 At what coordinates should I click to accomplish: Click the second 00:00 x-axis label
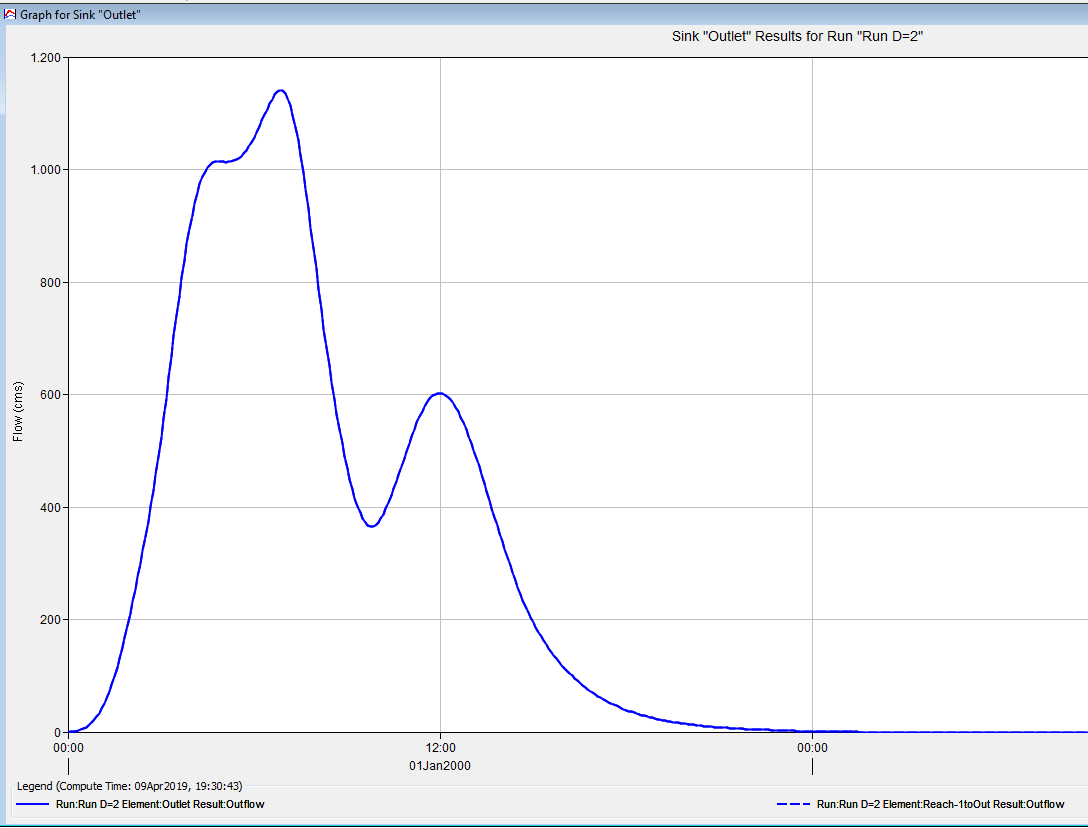tap(812, 746)
